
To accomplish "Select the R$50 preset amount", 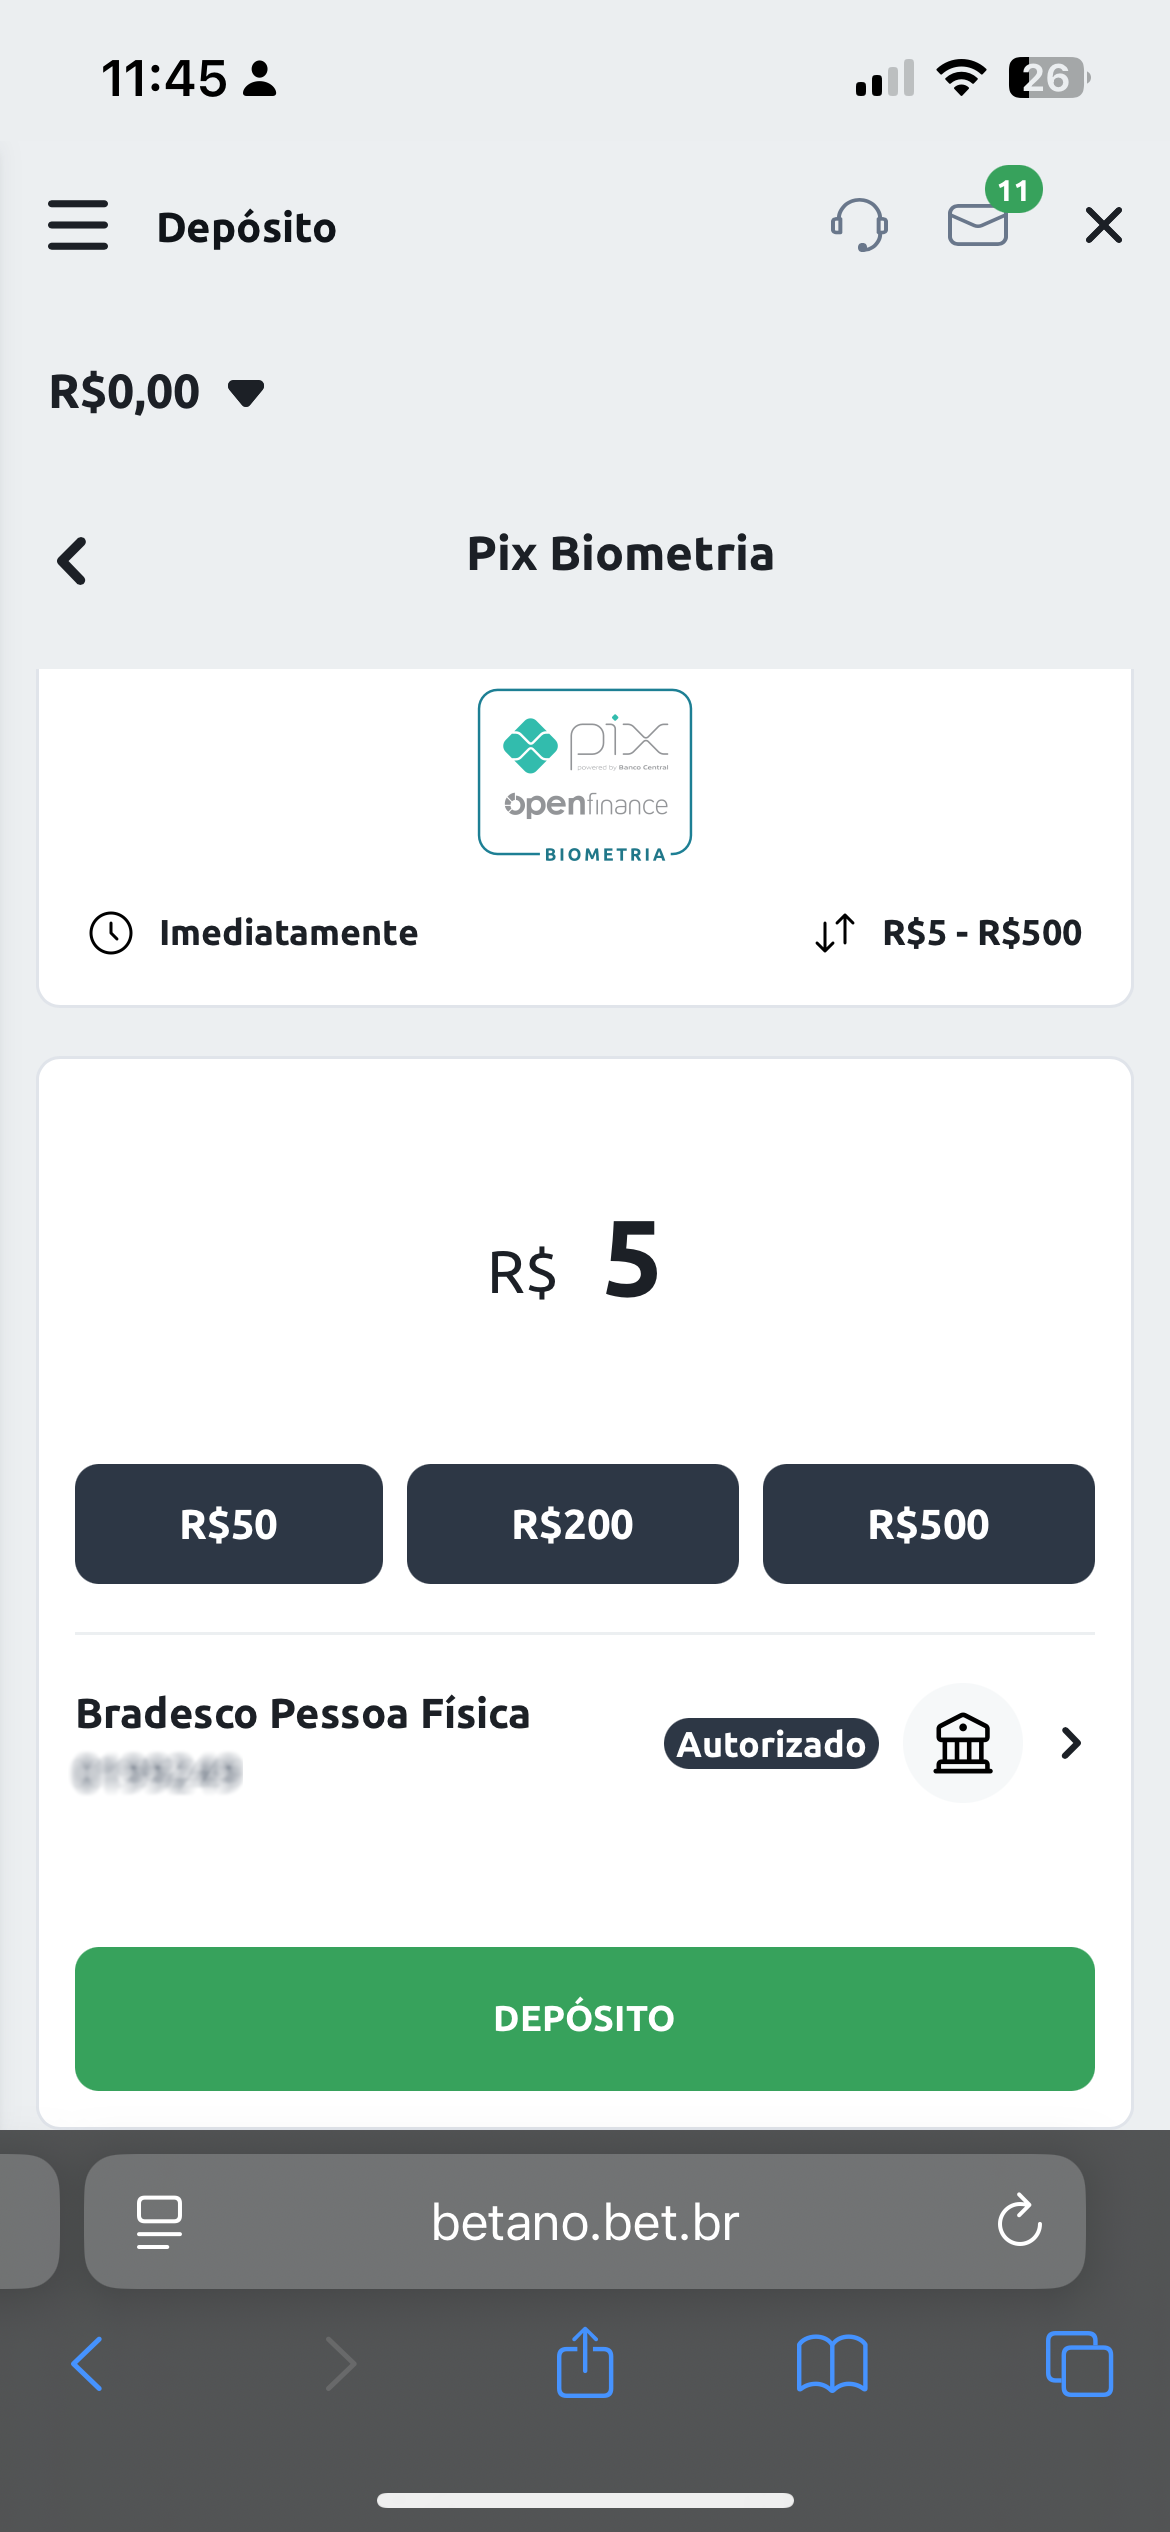I will tap(229, 1524).
